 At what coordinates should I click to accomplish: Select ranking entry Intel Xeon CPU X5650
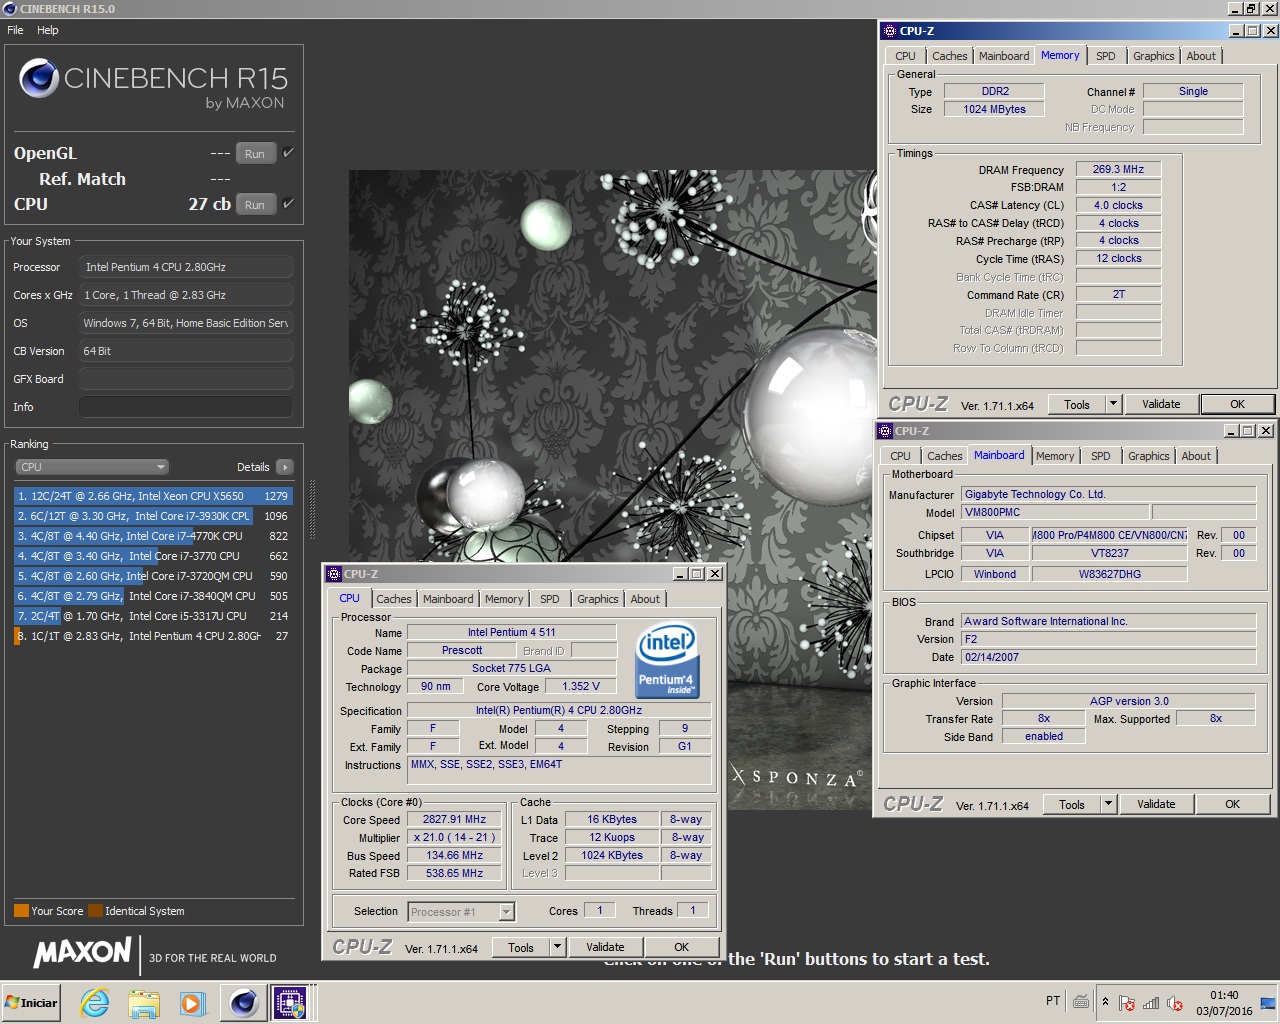(153, 495)
